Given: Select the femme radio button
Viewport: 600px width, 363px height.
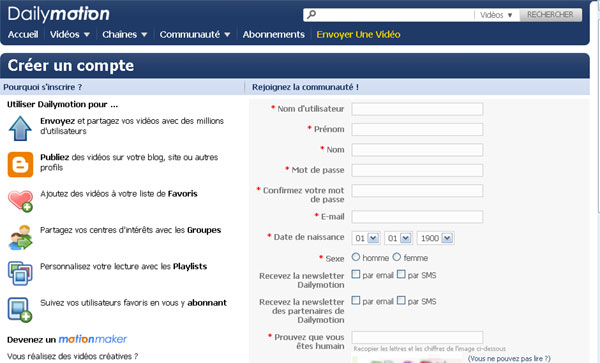Looking at the screenshot, I should 397,257.
